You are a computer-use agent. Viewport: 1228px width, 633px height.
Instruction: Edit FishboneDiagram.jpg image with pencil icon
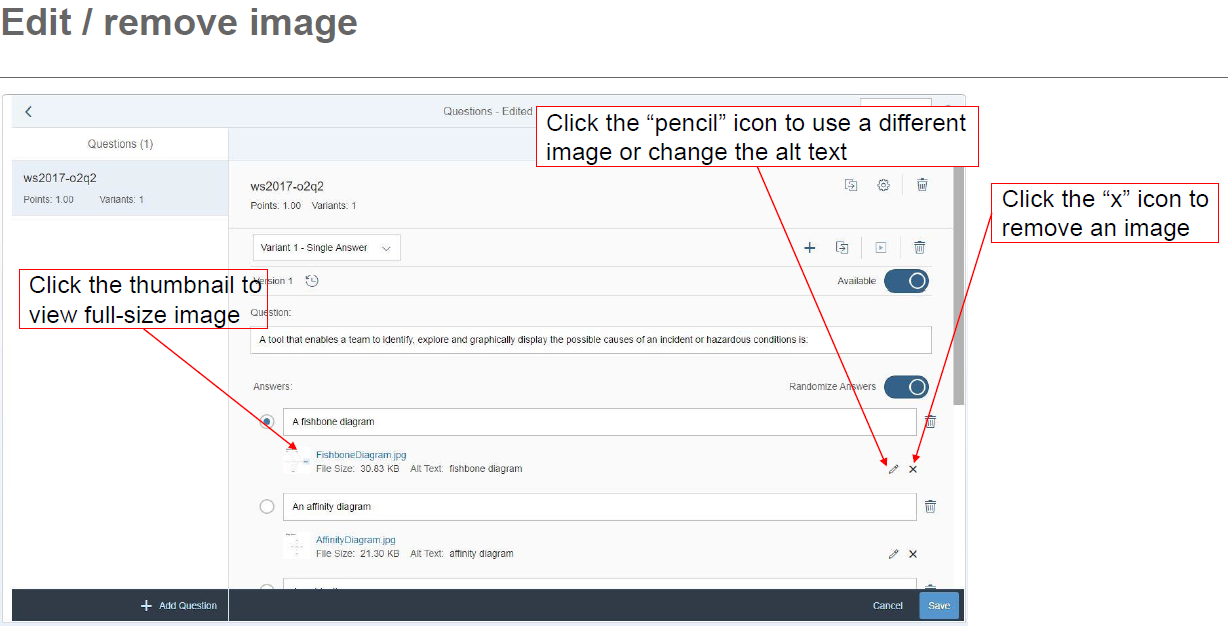point(893,469)
